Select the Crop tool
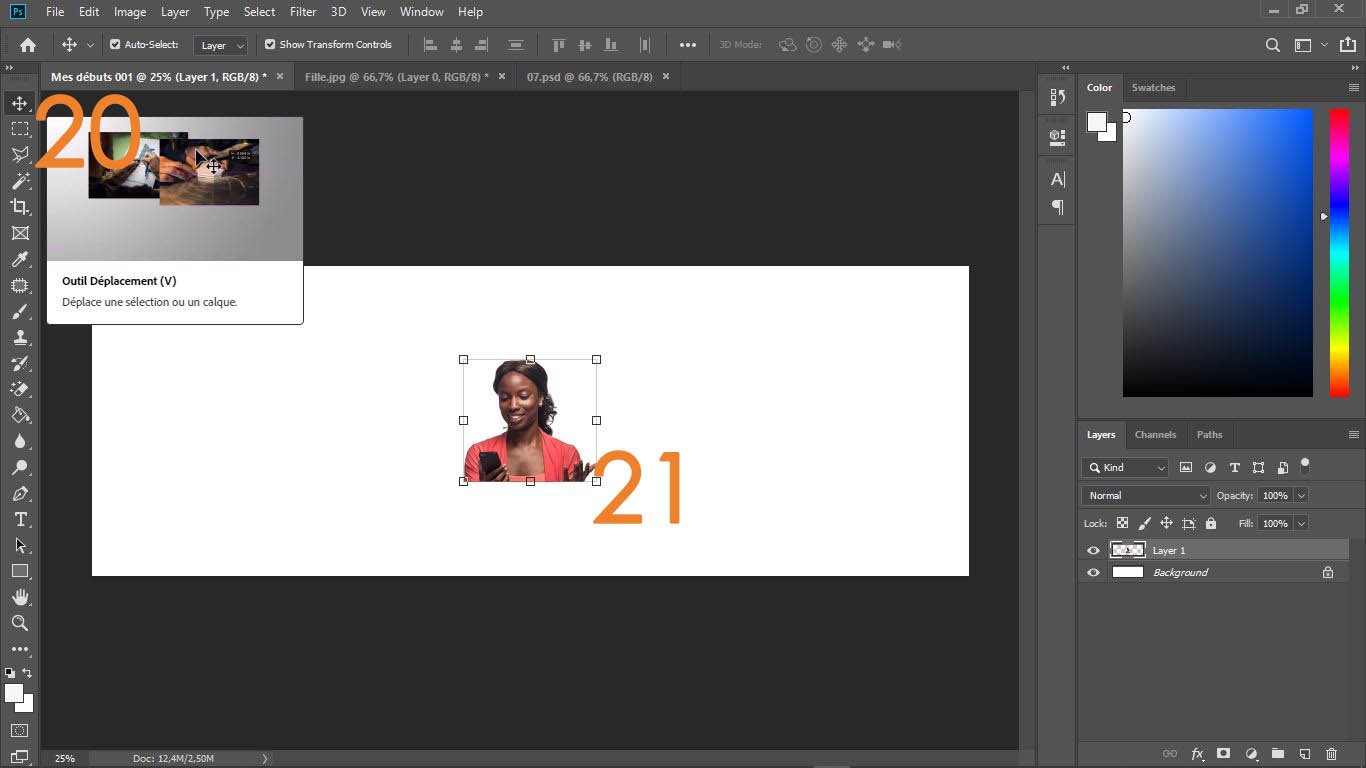 (20, 207)
